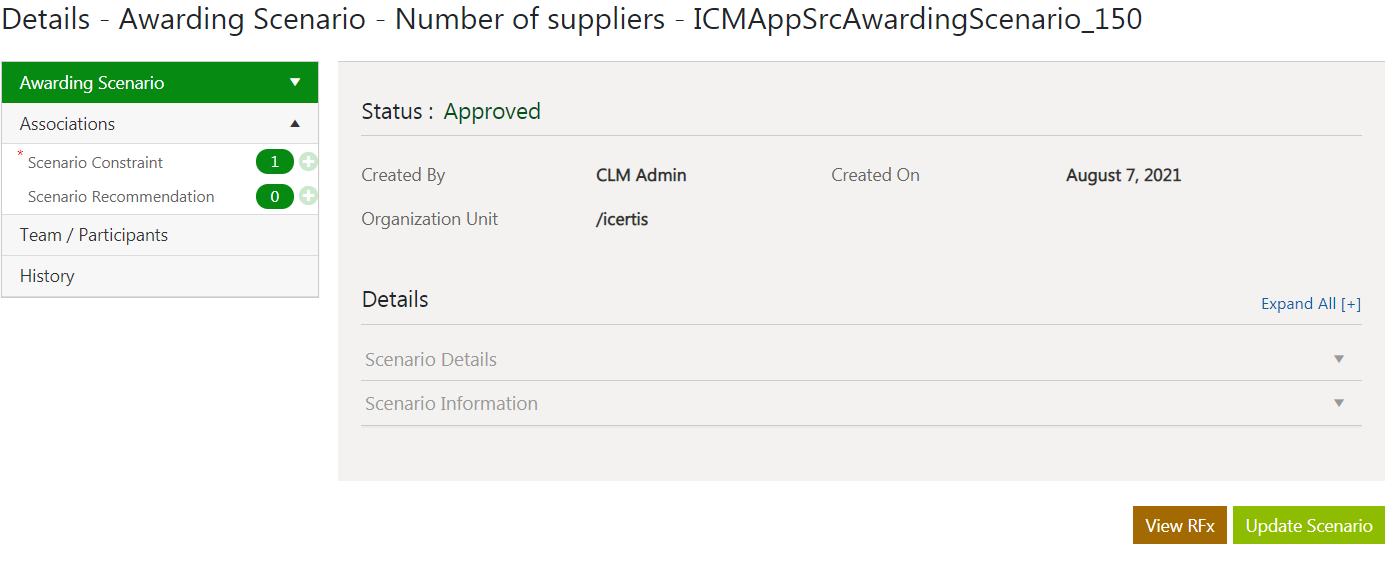
Task: Add a new Scenario Recommendation with plus icon
Action: (x=308, y=197)
